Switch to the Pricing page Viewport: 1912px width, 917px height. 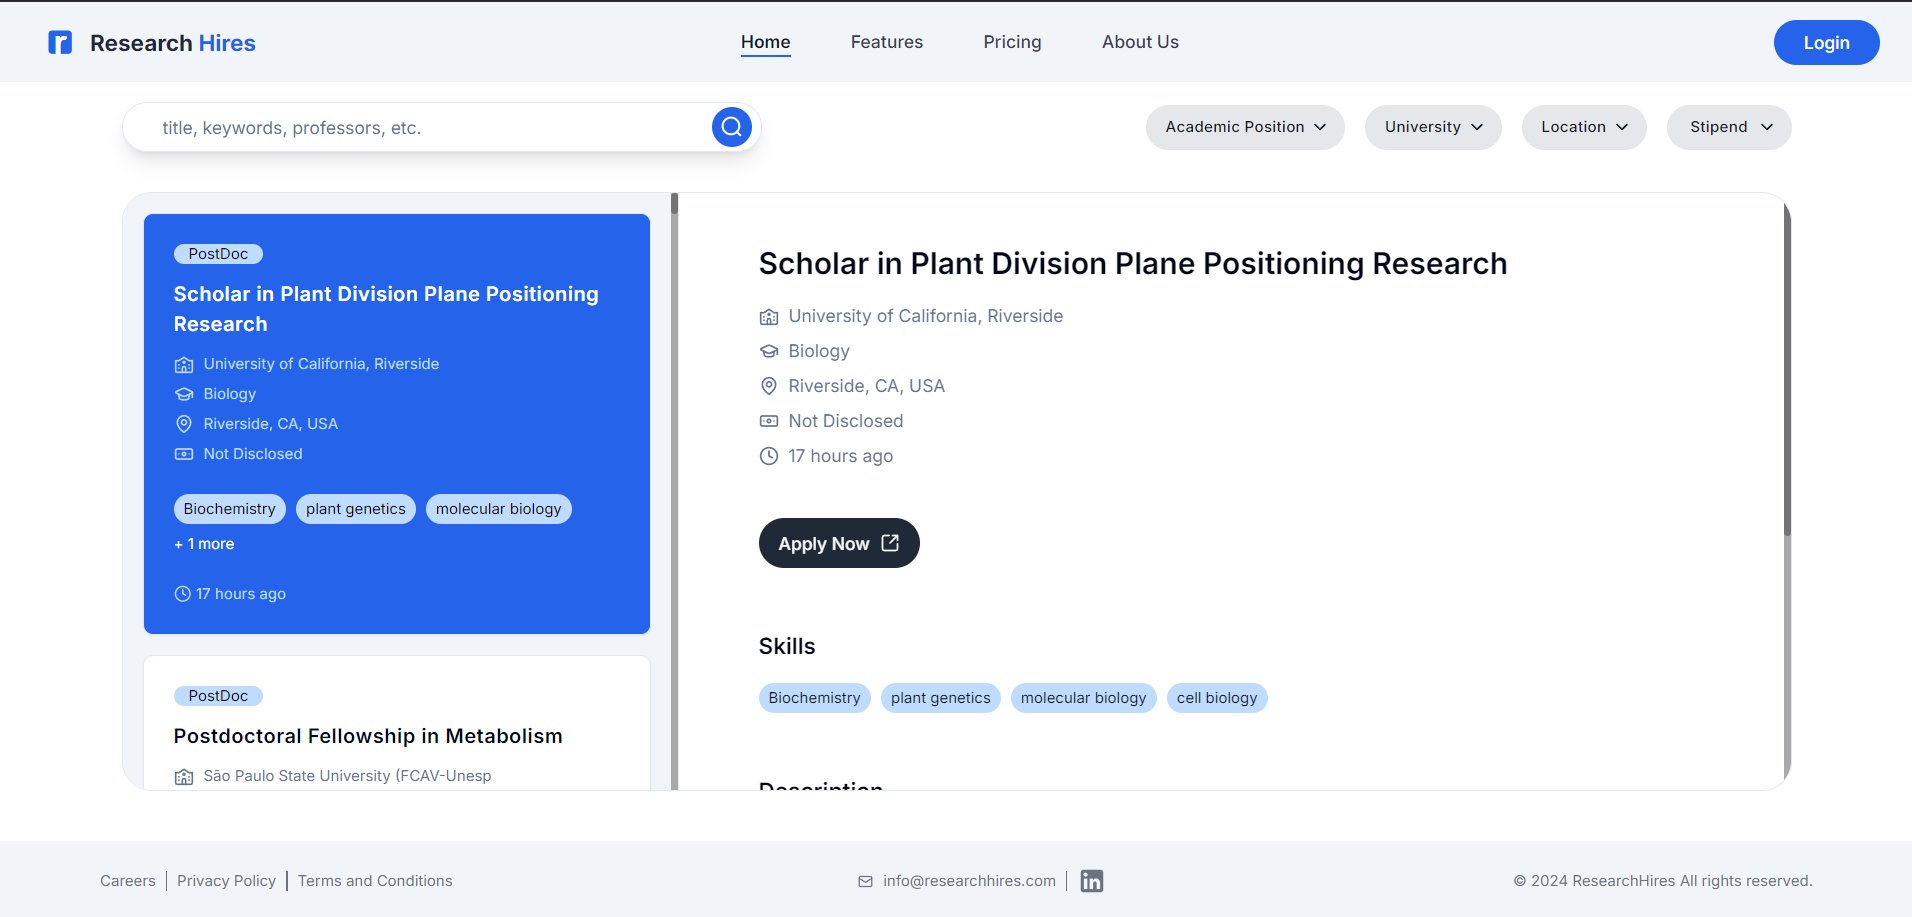coord(1012,41)
